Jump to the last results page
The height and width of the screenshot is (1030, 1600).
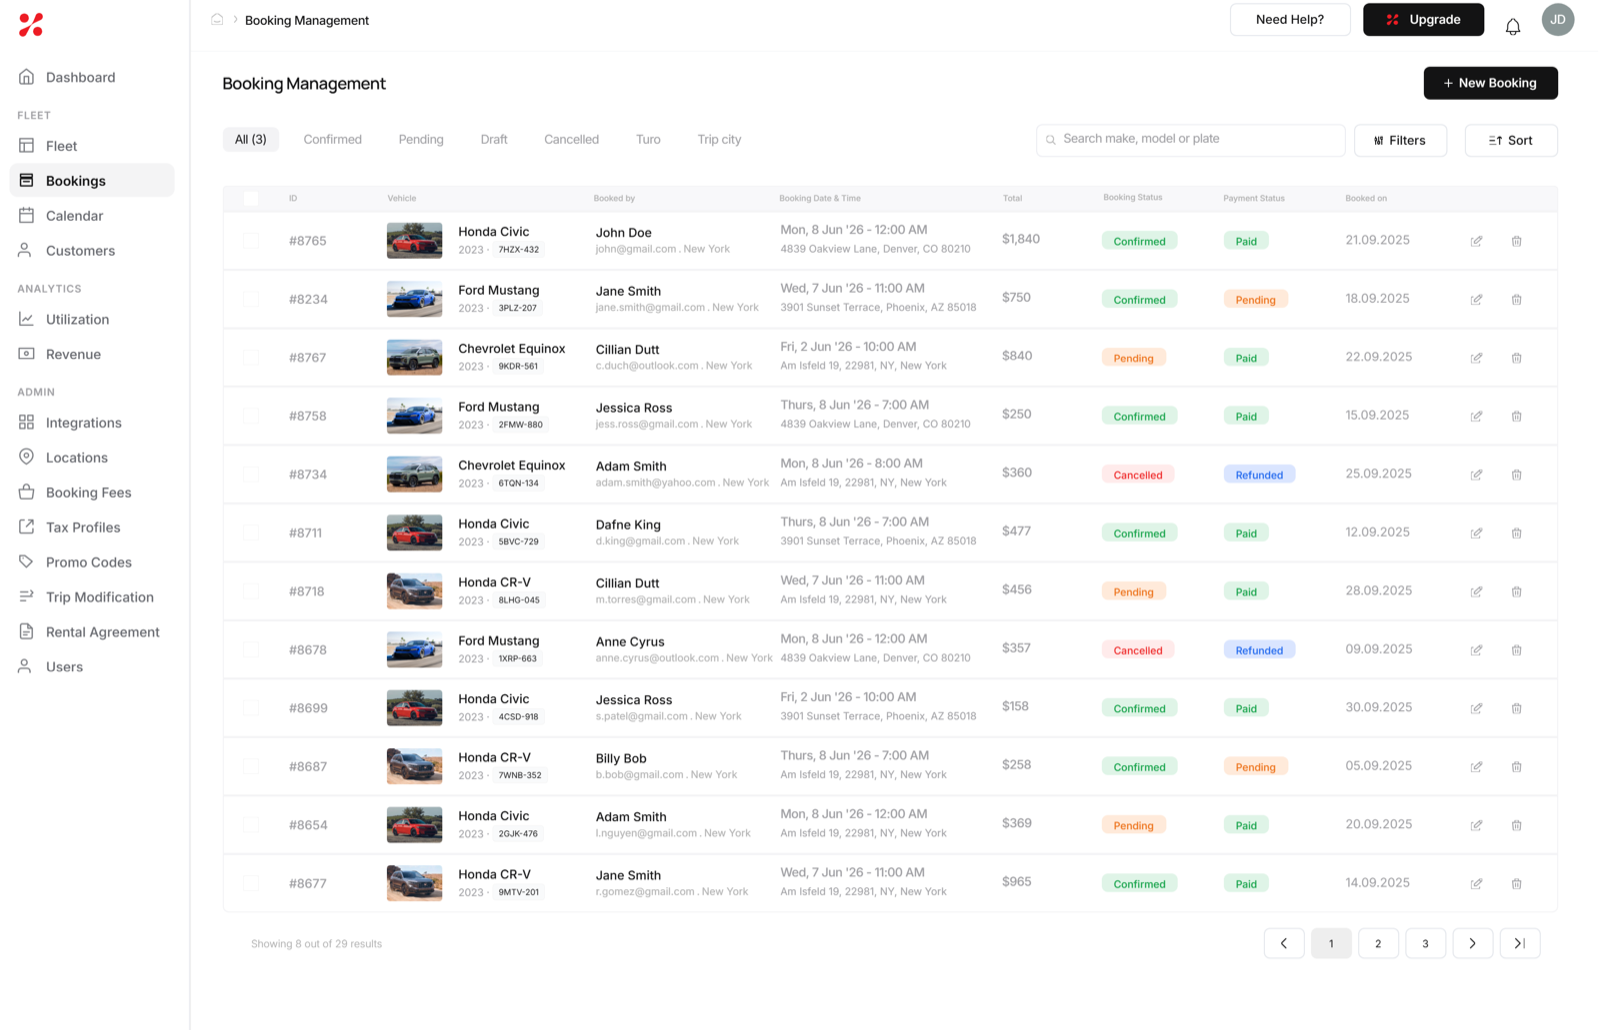(1520, 943)
